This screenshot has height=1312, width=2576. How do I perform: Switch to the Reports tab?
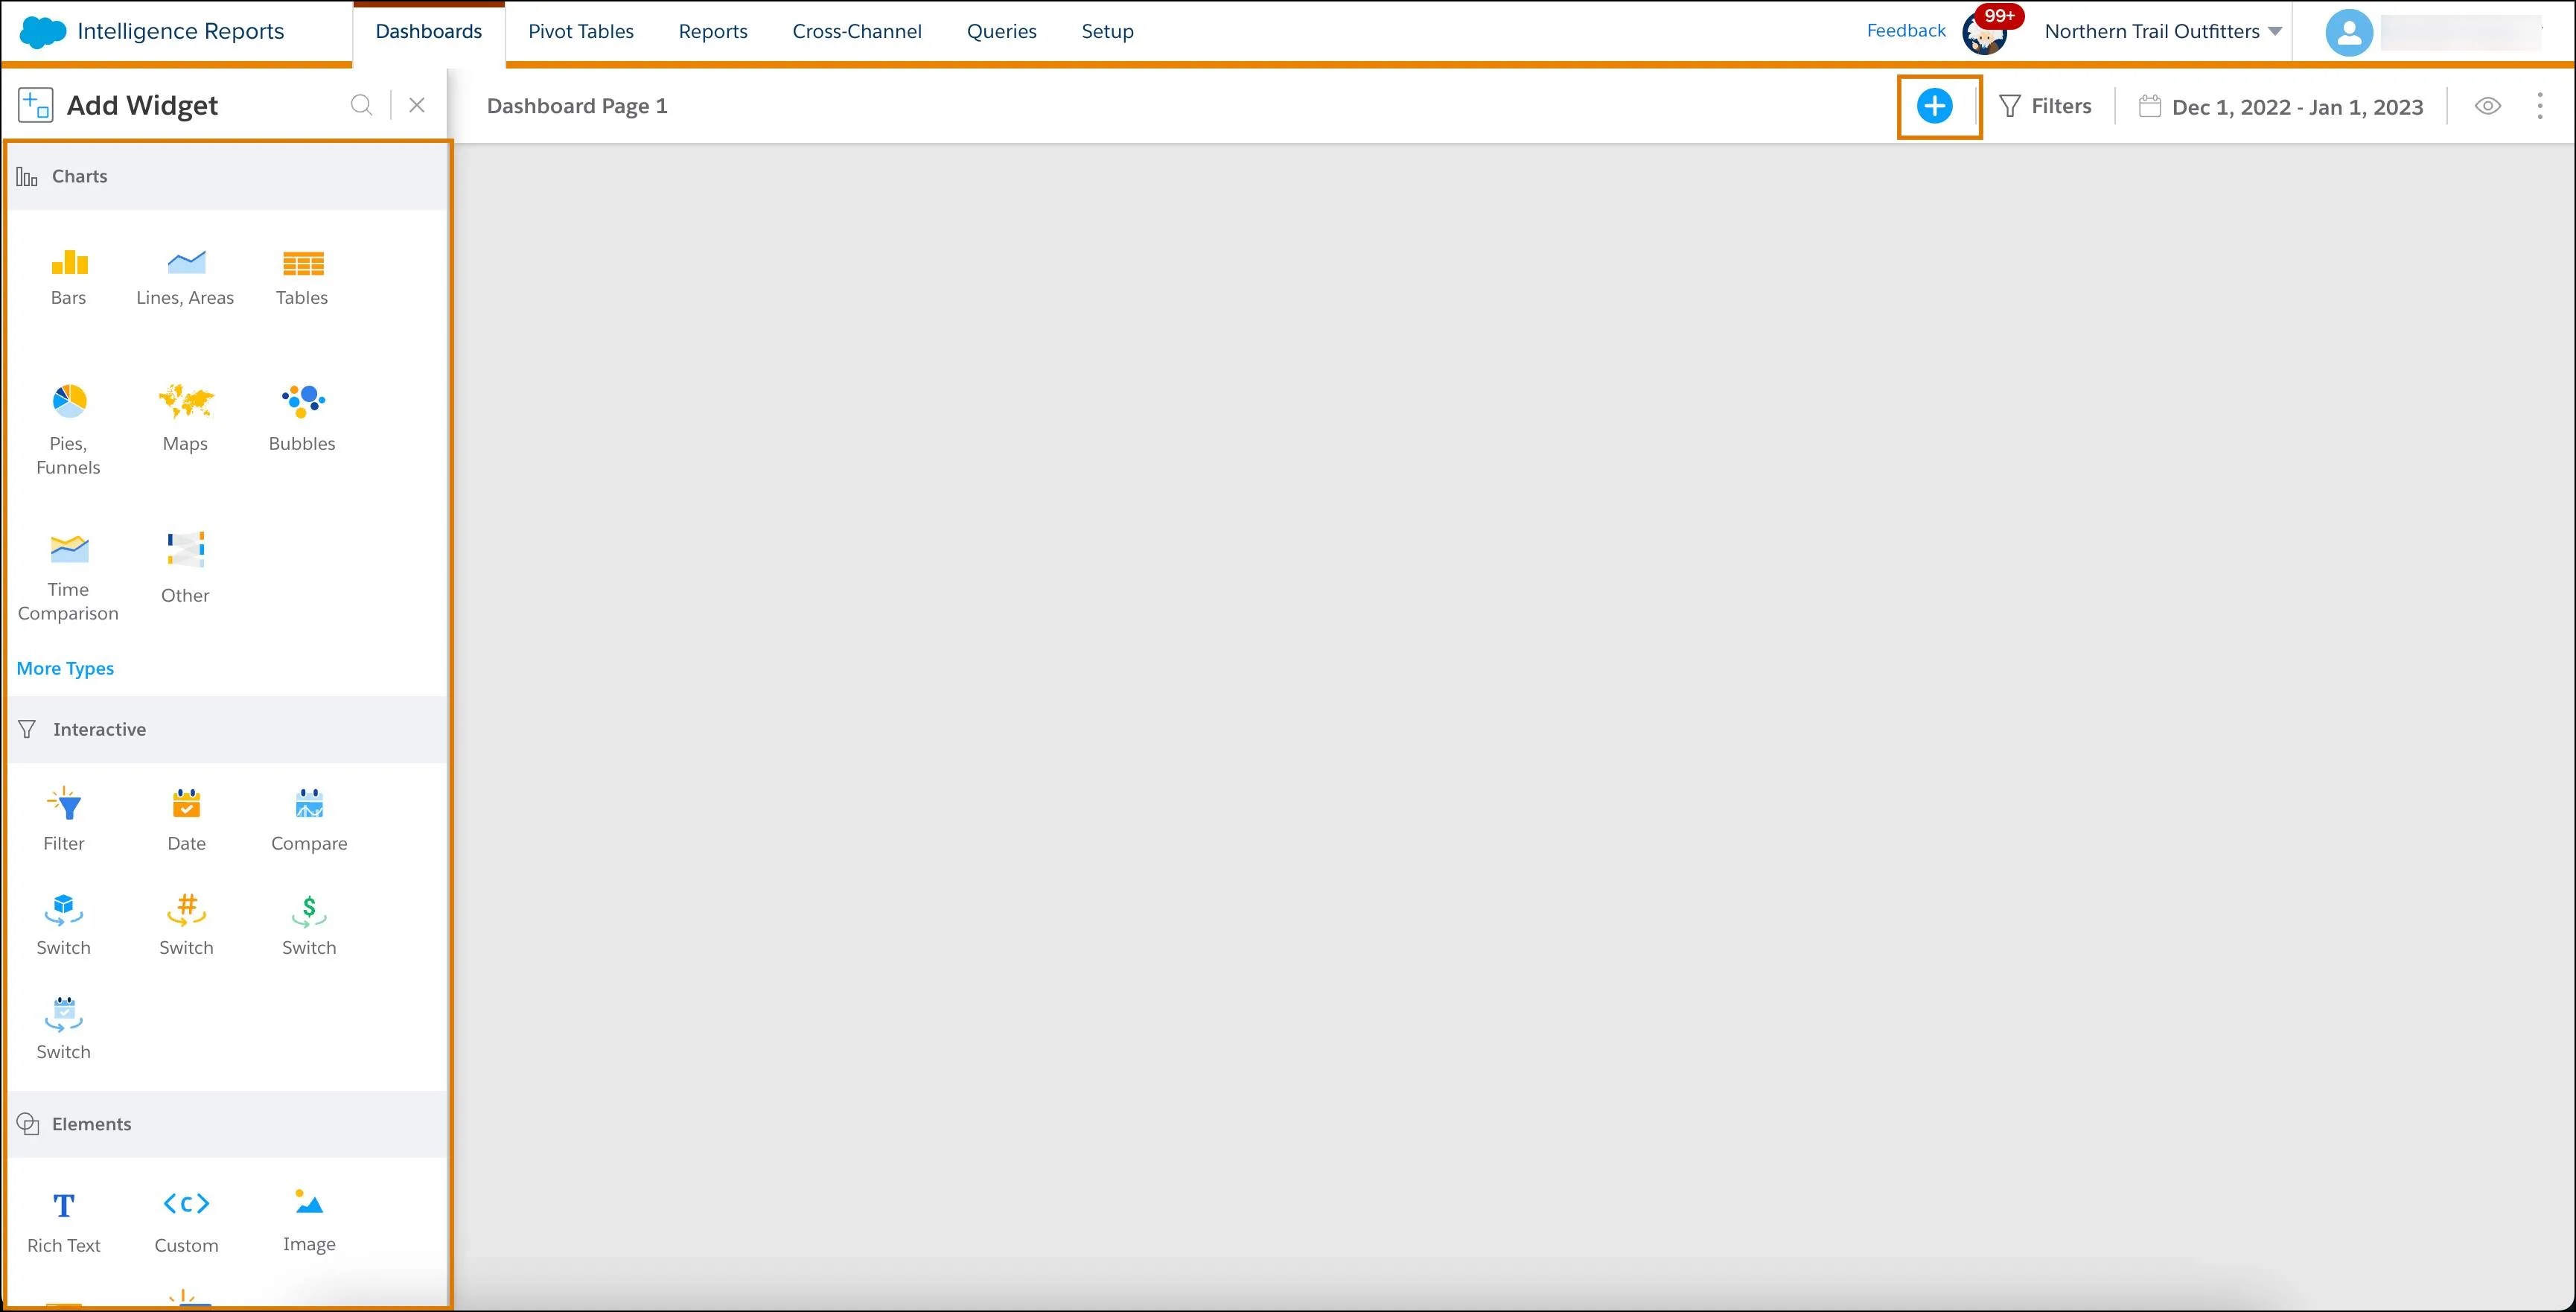711,30
